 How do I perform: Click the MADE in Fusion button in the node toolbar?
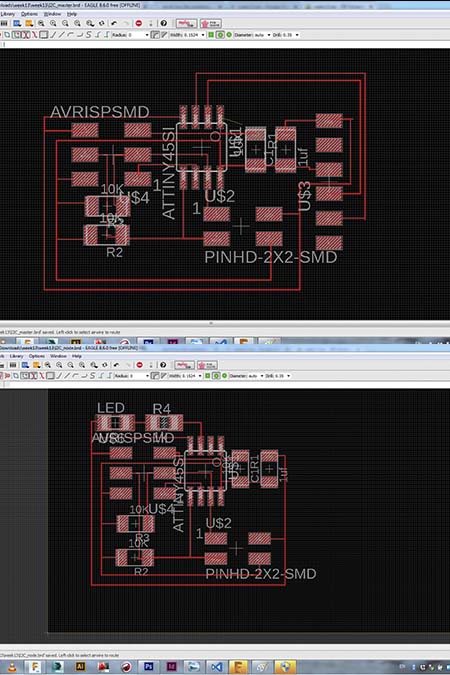click(184, 365)
